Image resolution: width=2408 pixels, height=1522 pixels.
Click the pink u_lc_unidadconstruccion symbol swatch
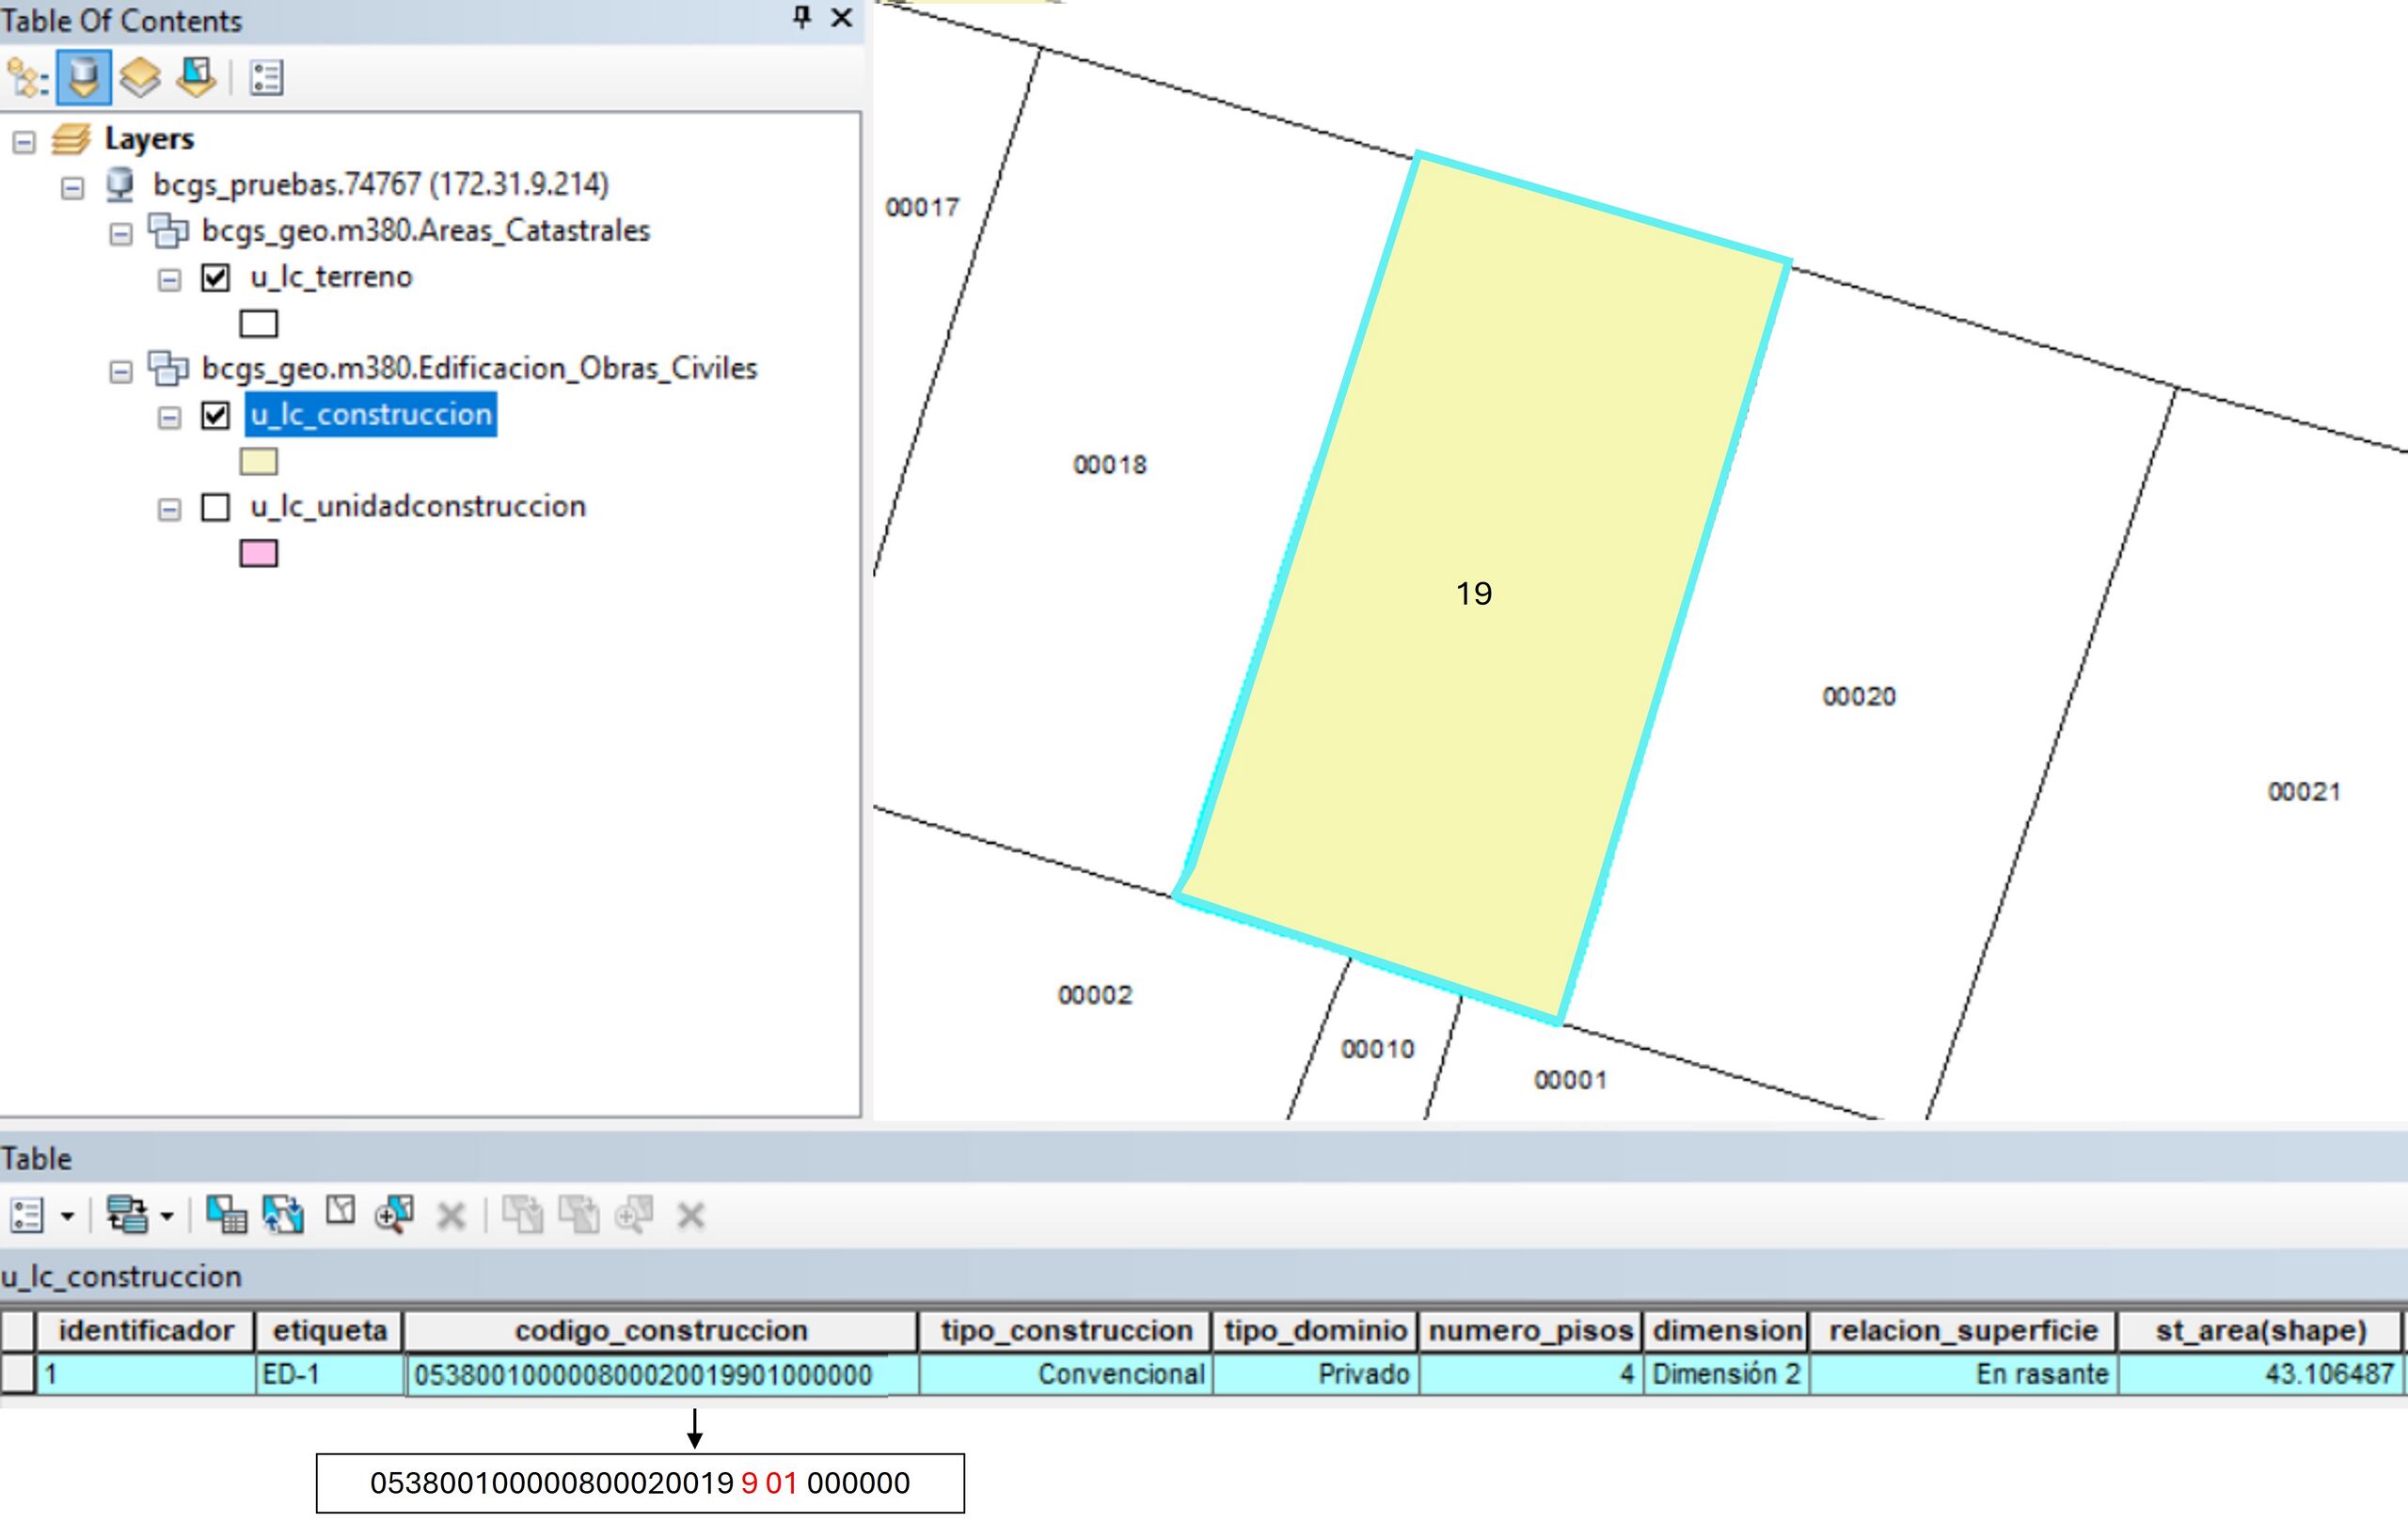(x=258, y=554)
